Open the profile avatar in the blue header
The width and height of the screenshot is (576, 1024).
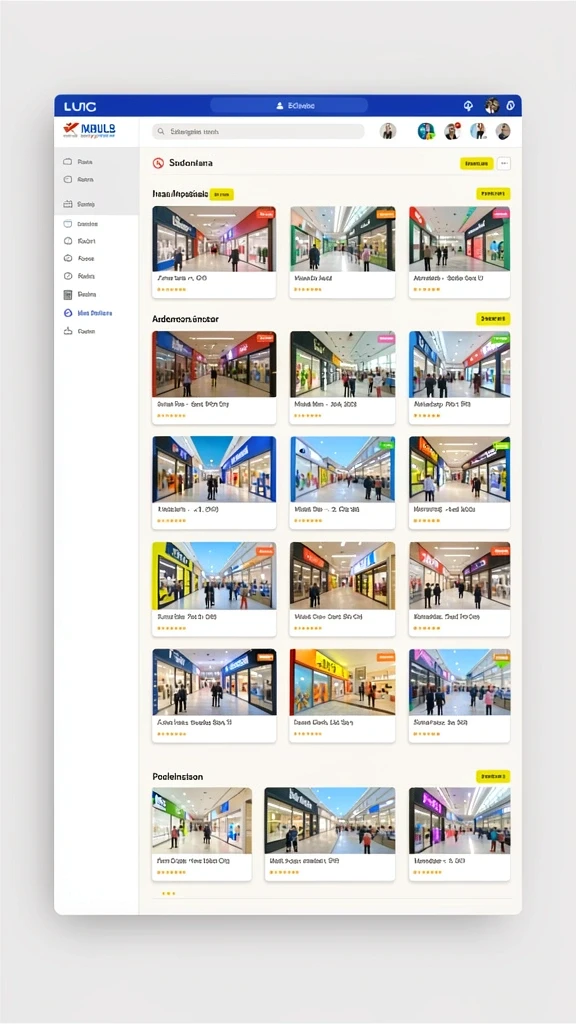[491, 106]
